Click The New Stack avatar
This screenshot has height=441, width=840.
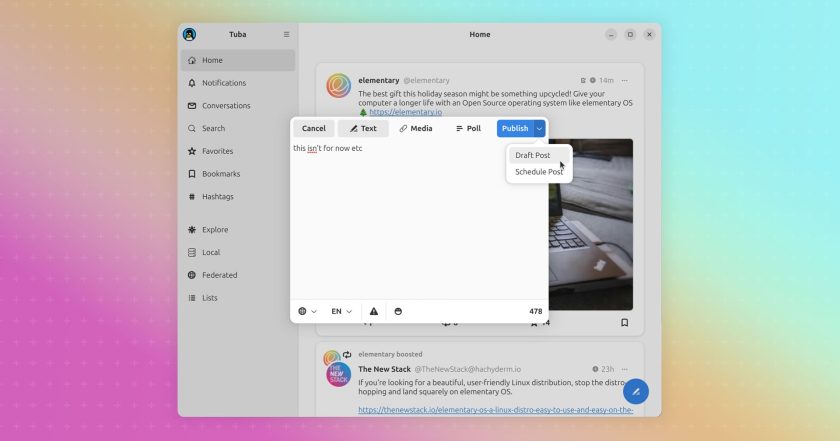(x=339, y=375)
